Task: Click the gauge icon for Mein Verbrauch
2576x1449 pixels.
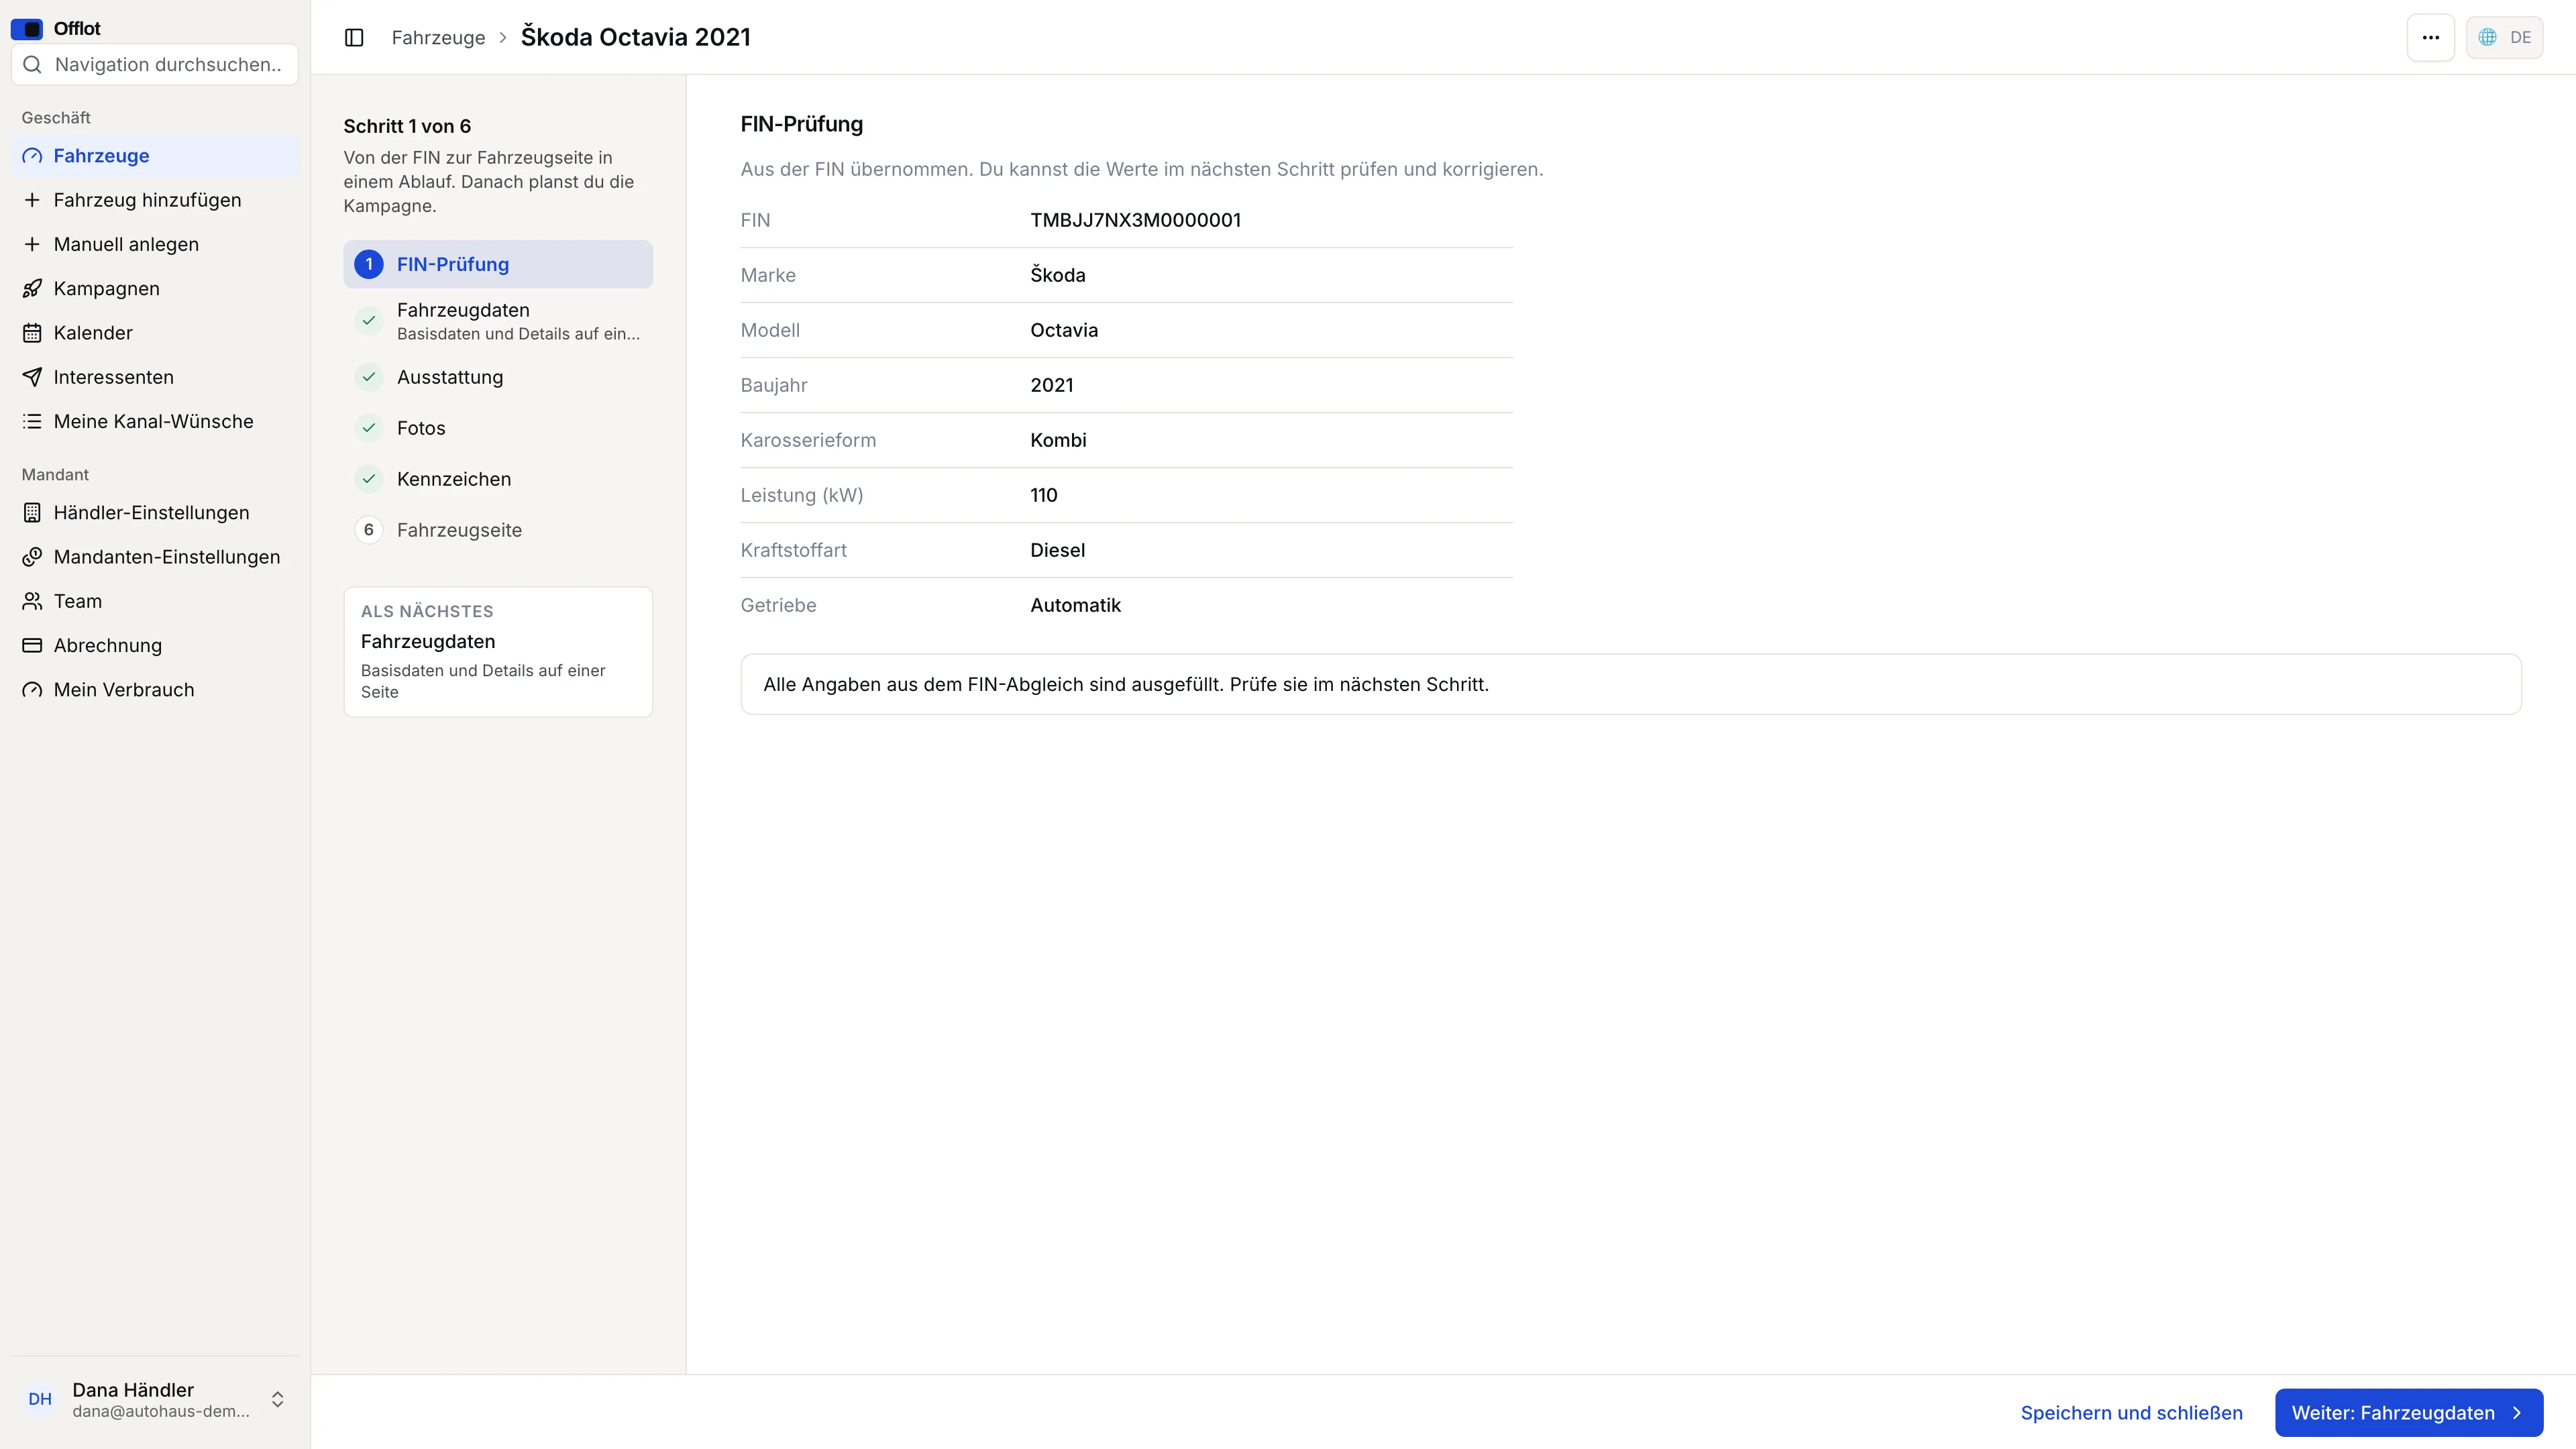Action: tap(32, 689)
